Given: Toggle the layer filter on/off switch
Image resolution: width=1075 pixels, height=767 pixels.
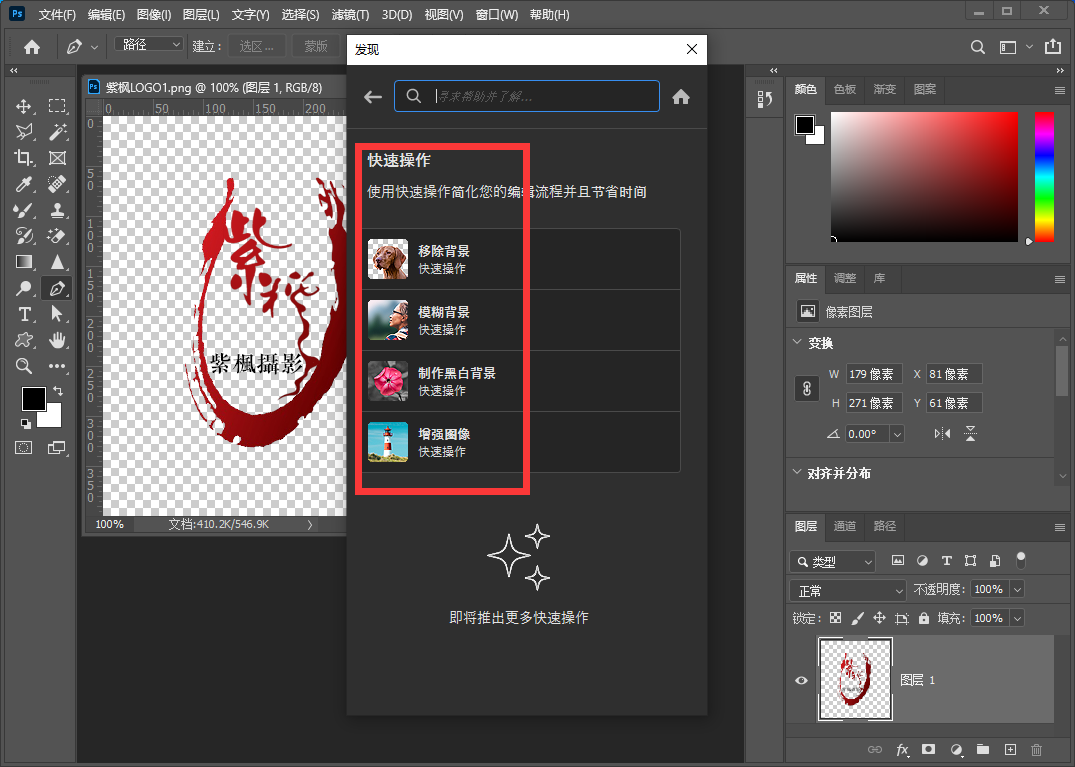Looking at the screenshot, I should click(x=1021, y=560).
